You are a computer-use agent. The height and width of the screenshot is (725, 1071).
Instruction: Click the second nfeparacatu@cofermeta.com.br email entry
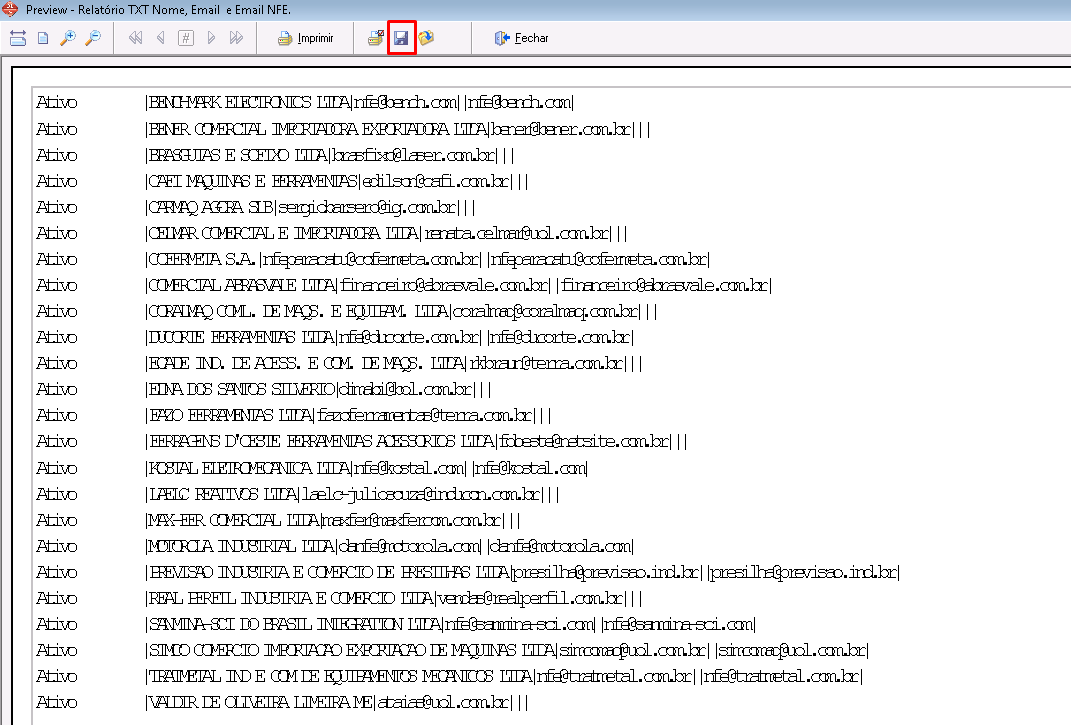click(598, 259)
